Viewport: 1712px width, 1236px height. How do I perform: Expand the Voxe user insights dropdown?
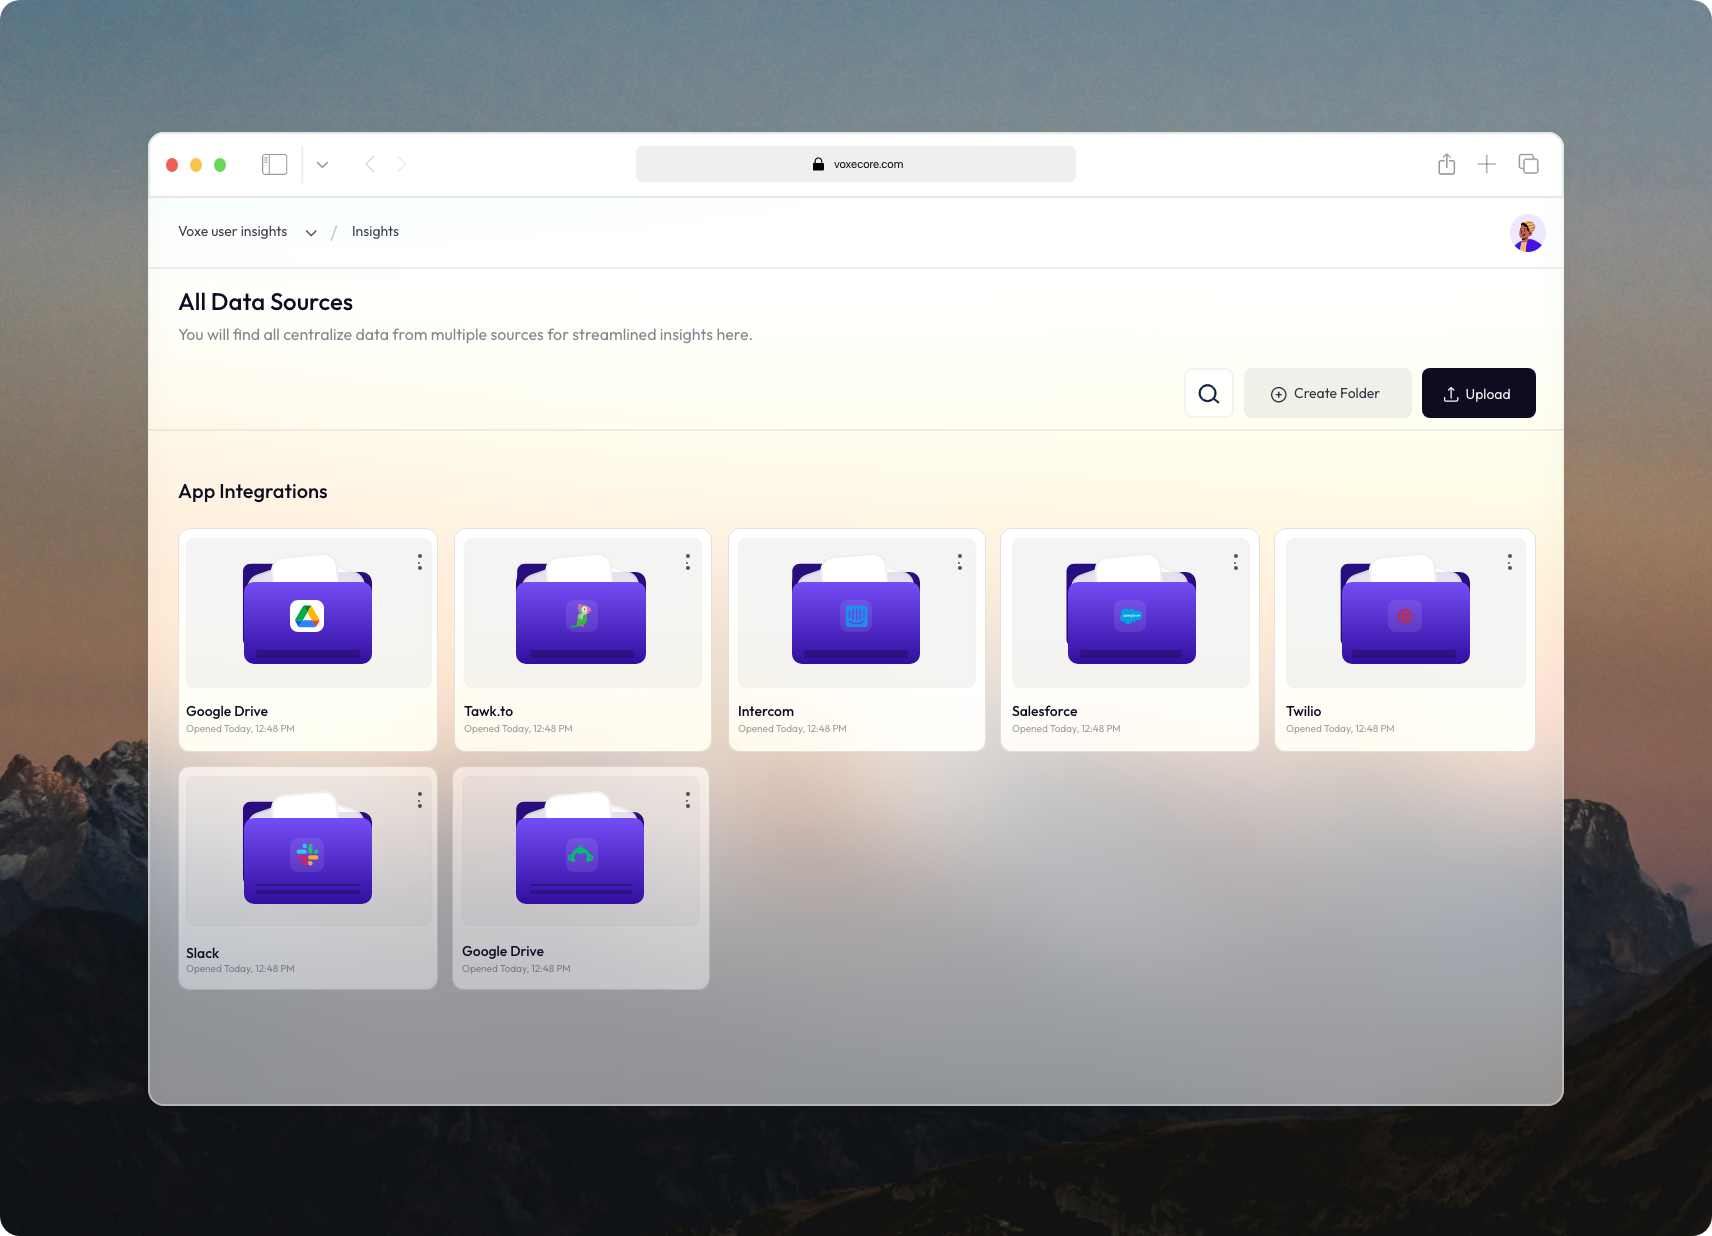311,233
